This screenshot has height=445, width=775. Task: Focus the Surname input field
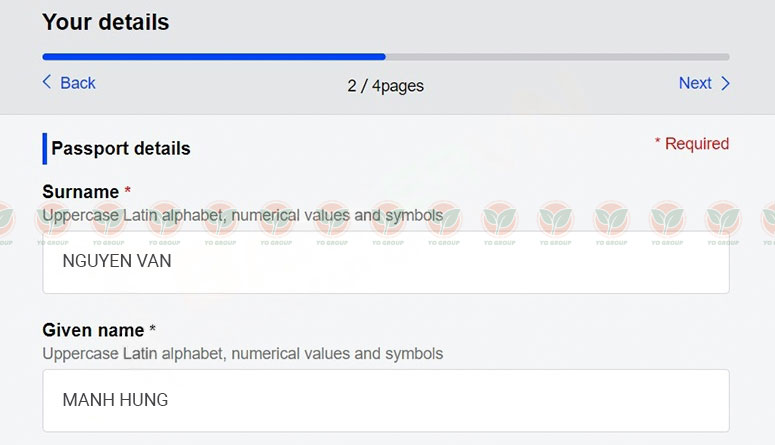386,262
